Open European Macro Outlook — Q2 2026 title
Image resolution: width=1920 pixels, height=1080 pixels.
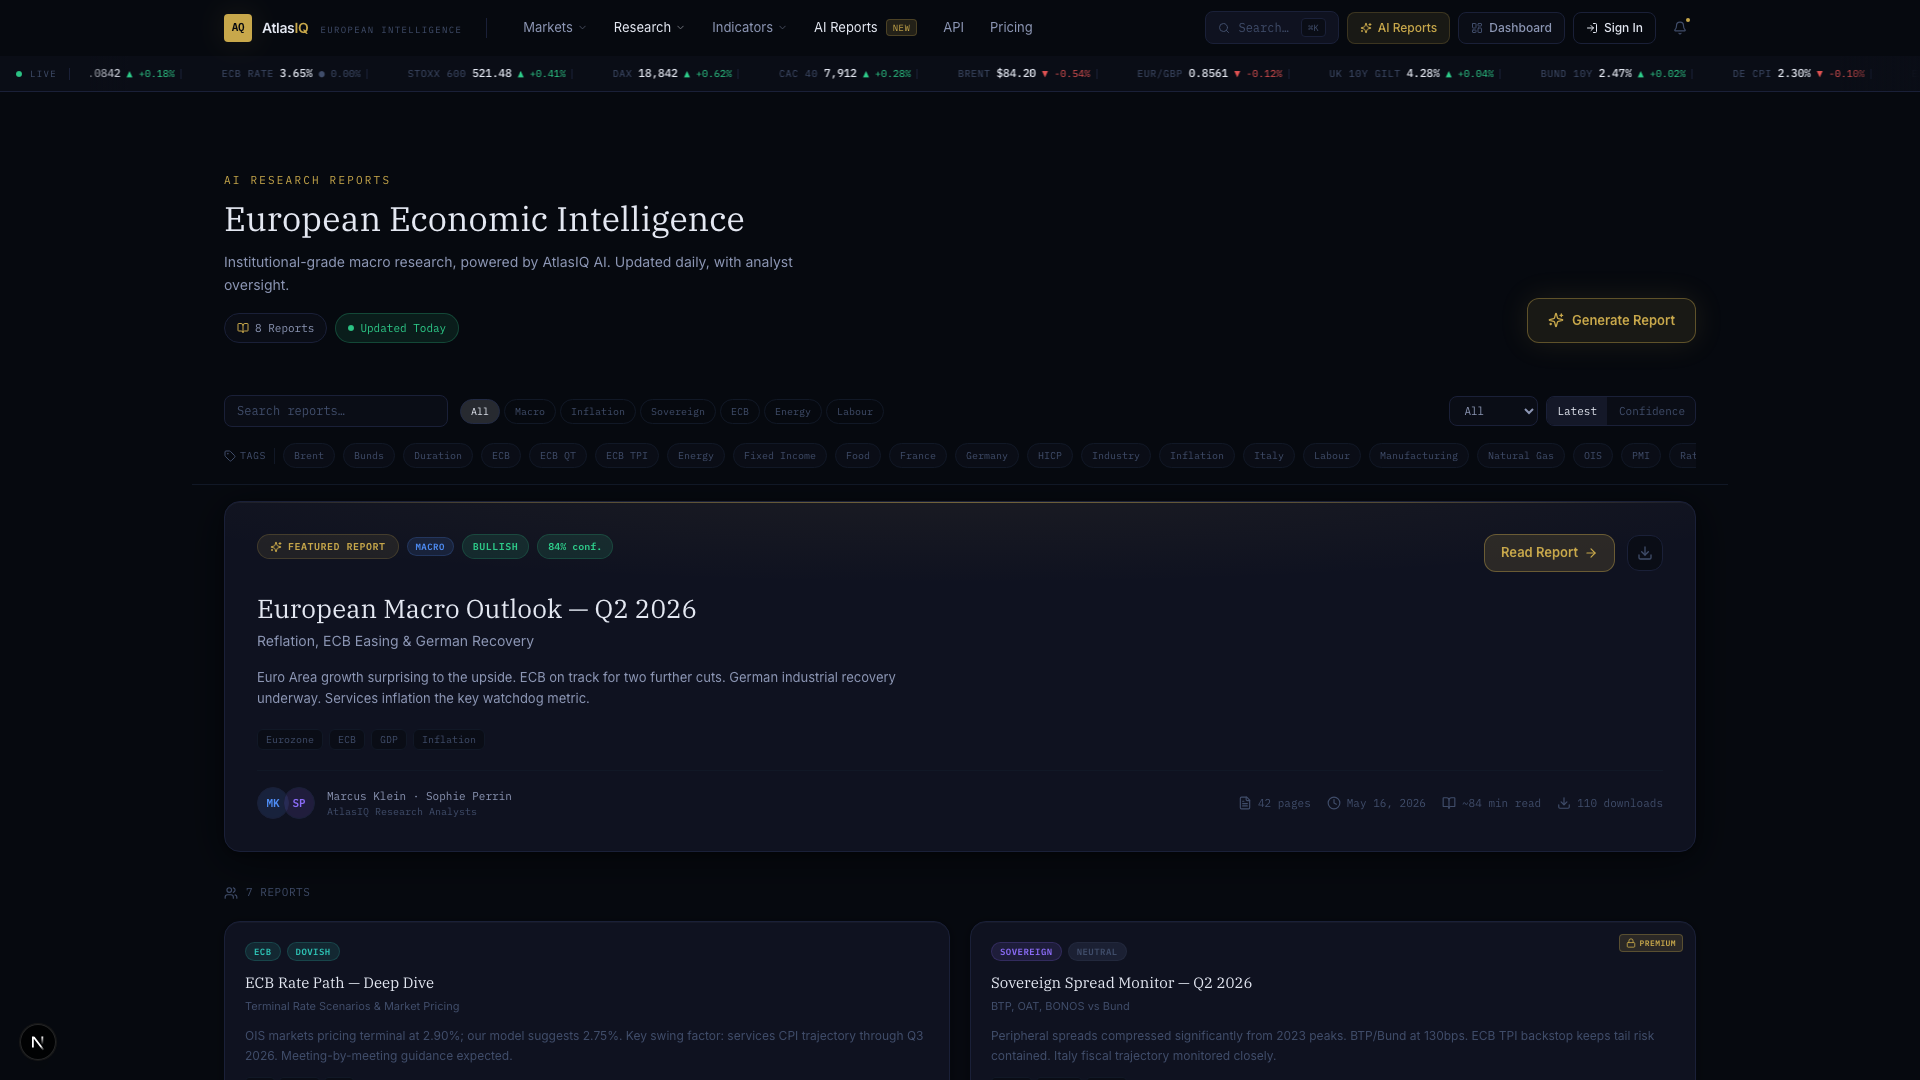(x=476, y=609)
